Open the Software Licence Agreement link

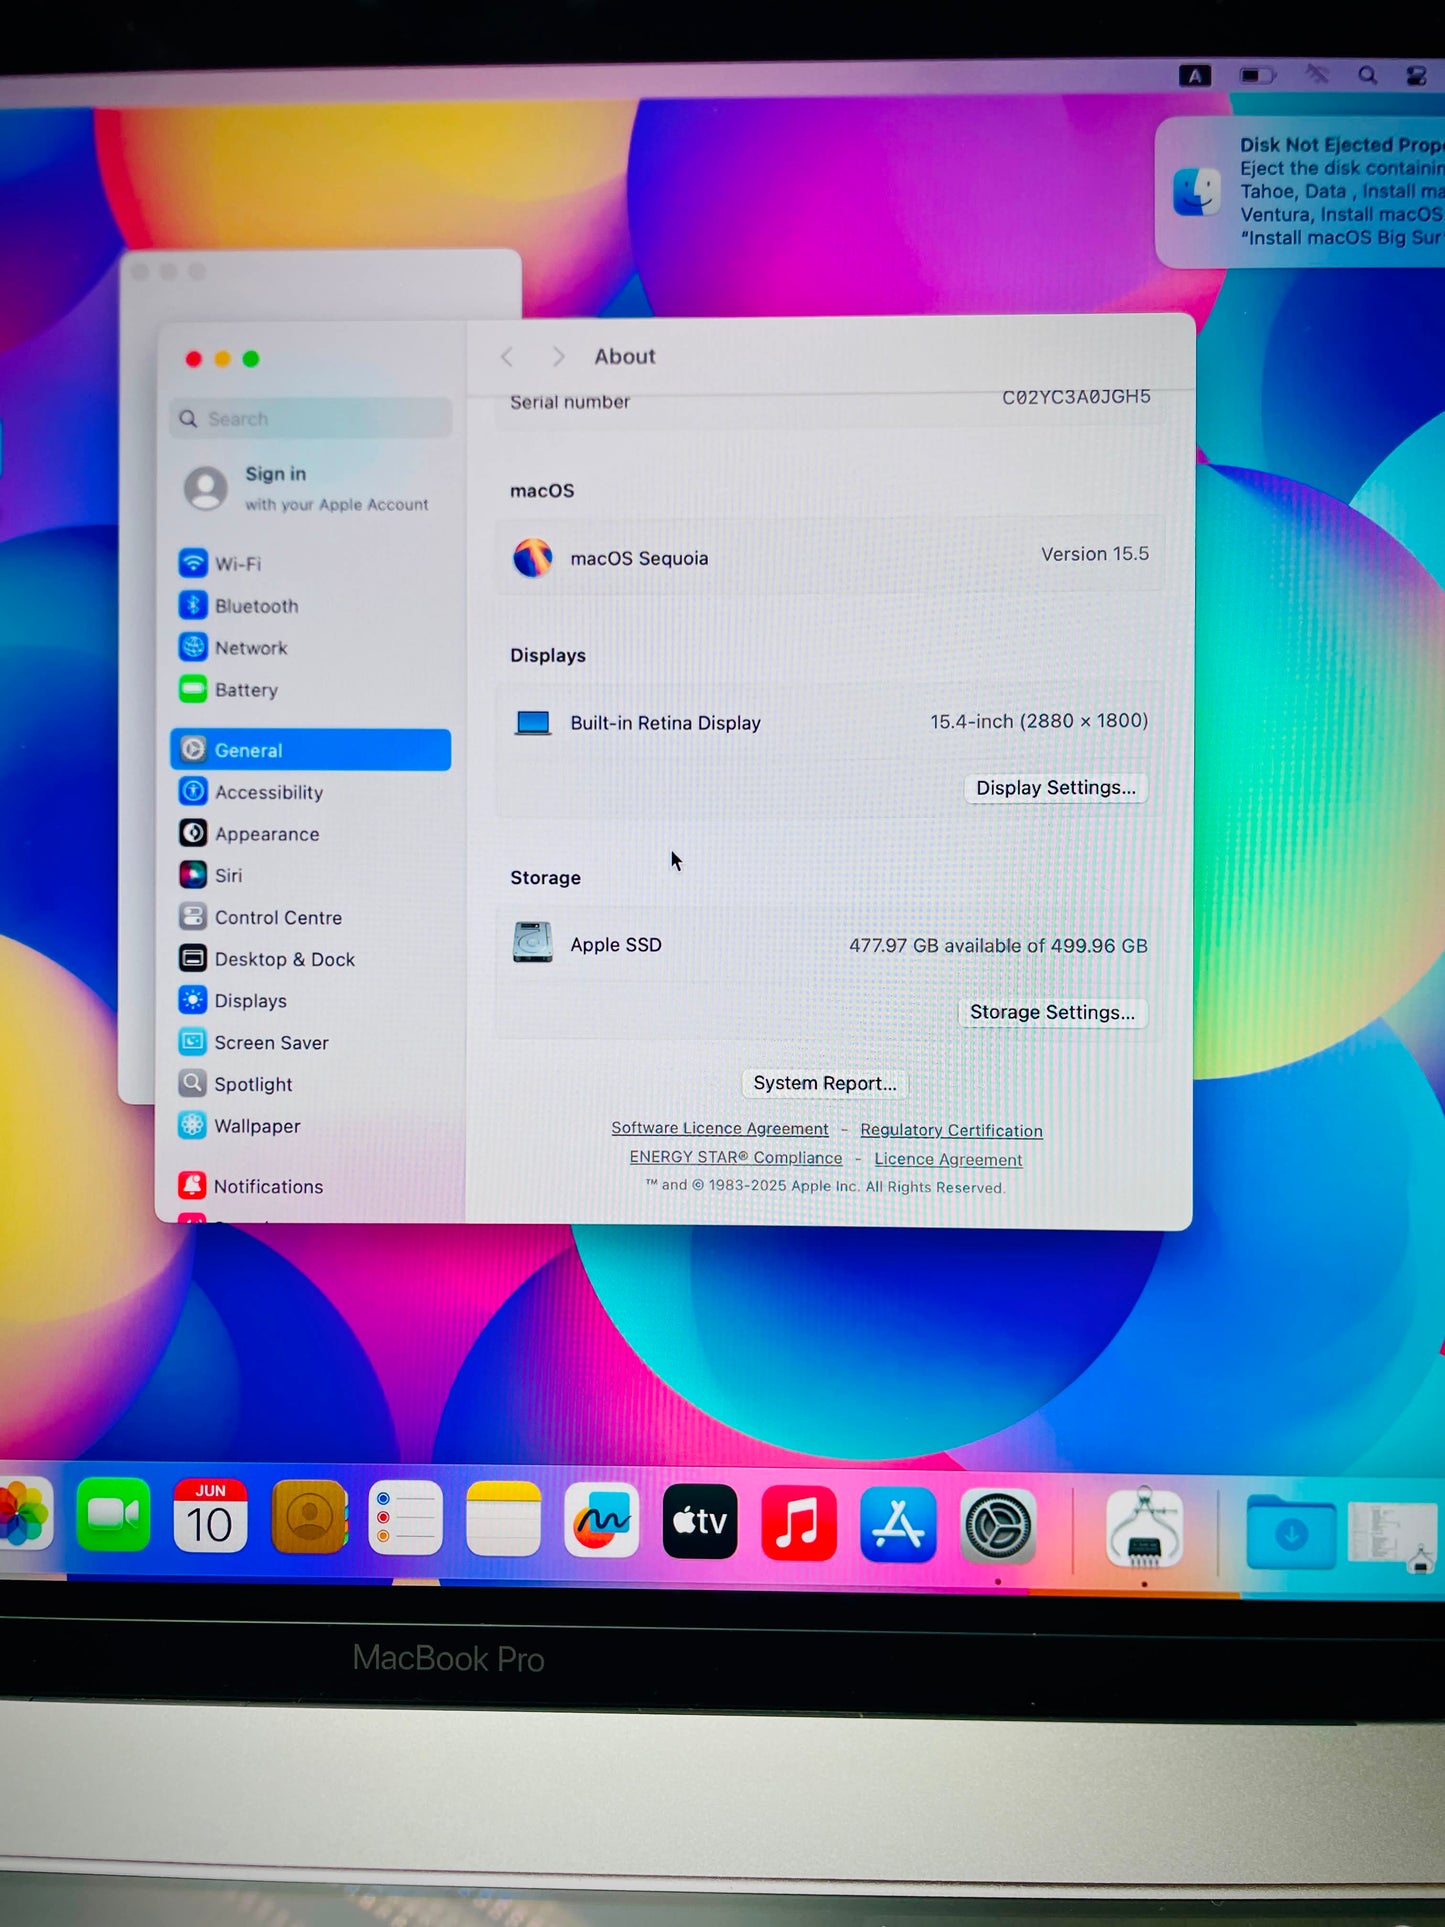(x=720, y=1128)
